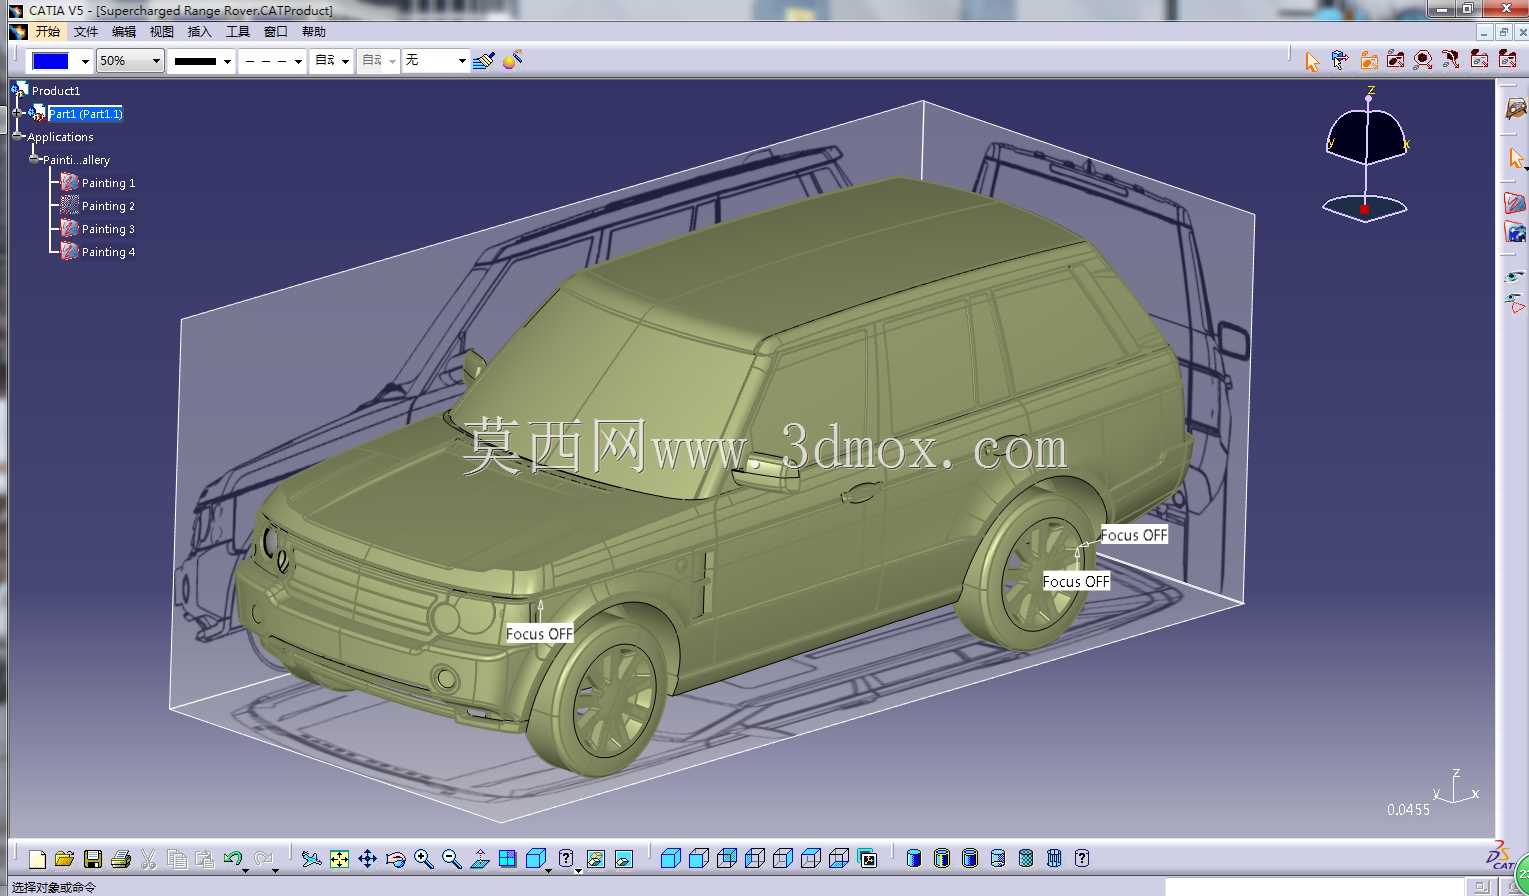Create a multi-view layout
Viewport: 1529px width, 896px height.
coord(508,859)
